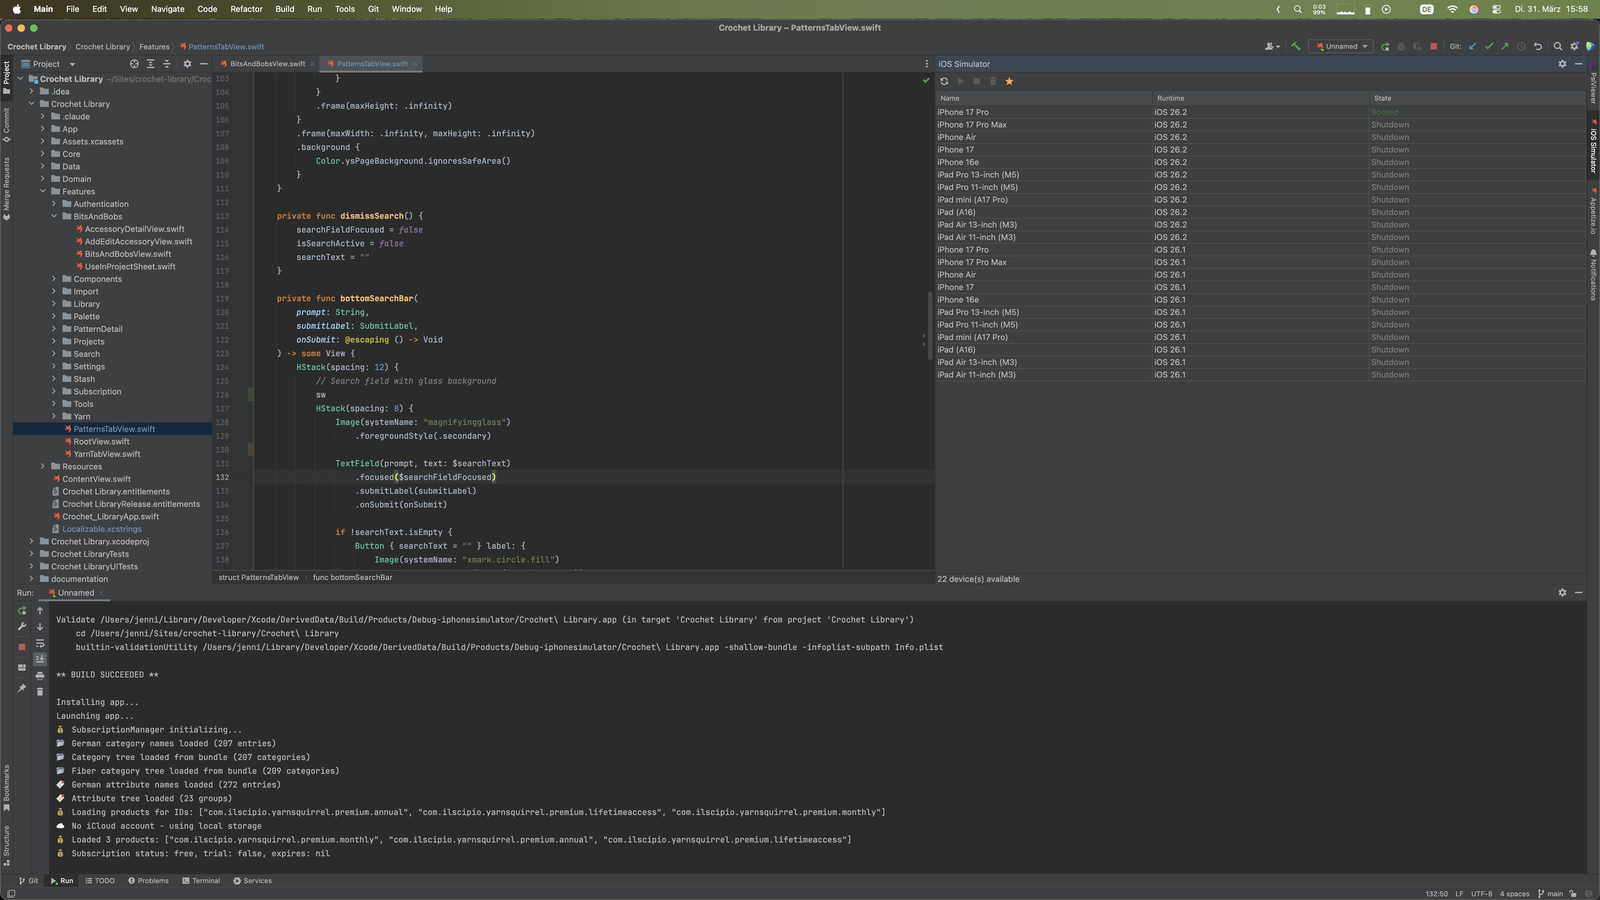Toggle the Structure tool window stripe button
1600x900 pixels.
[6, 845]
